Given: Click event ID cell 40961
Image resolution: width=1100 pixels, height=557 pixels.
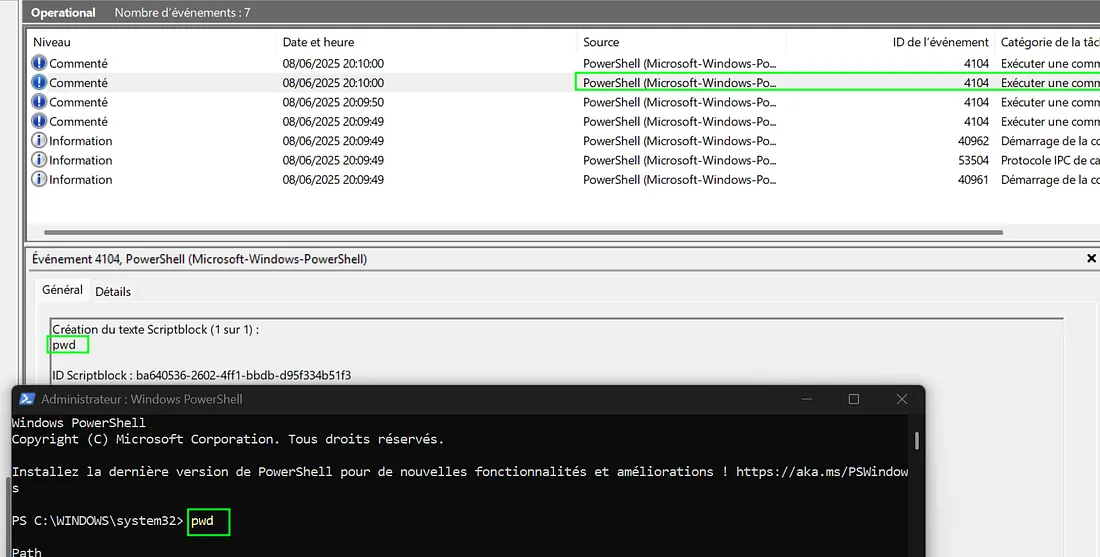Looking at the screenshot, I should point(973,180).
